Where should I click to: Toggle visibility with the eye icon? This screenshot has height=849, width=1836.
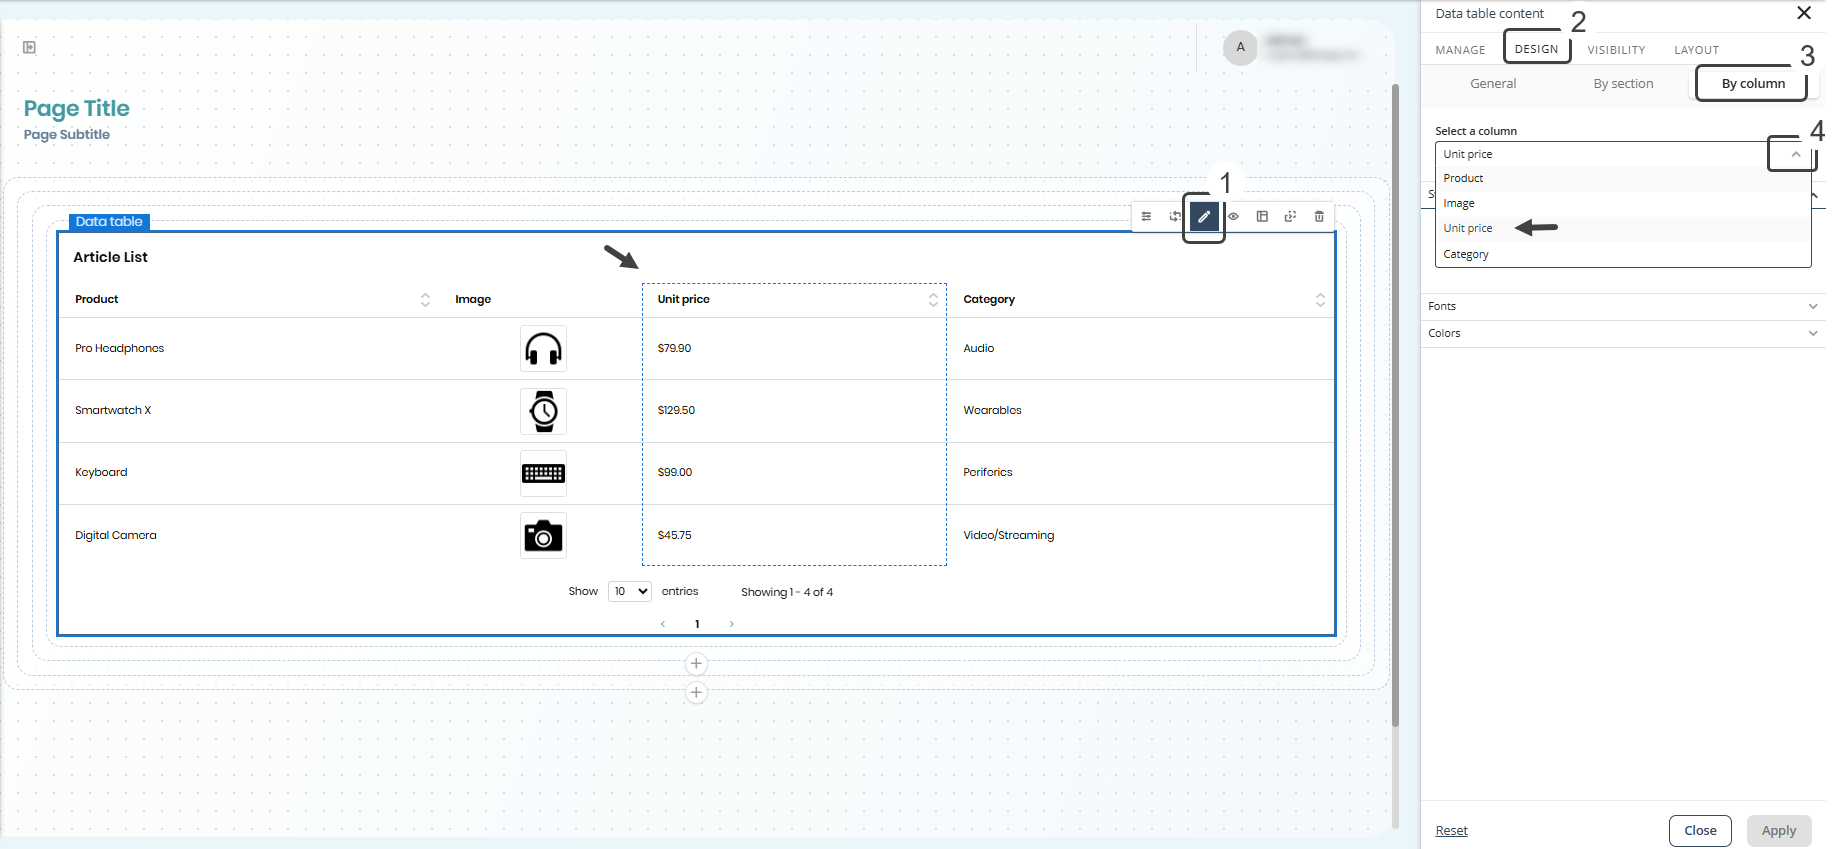coord(1233,216)
